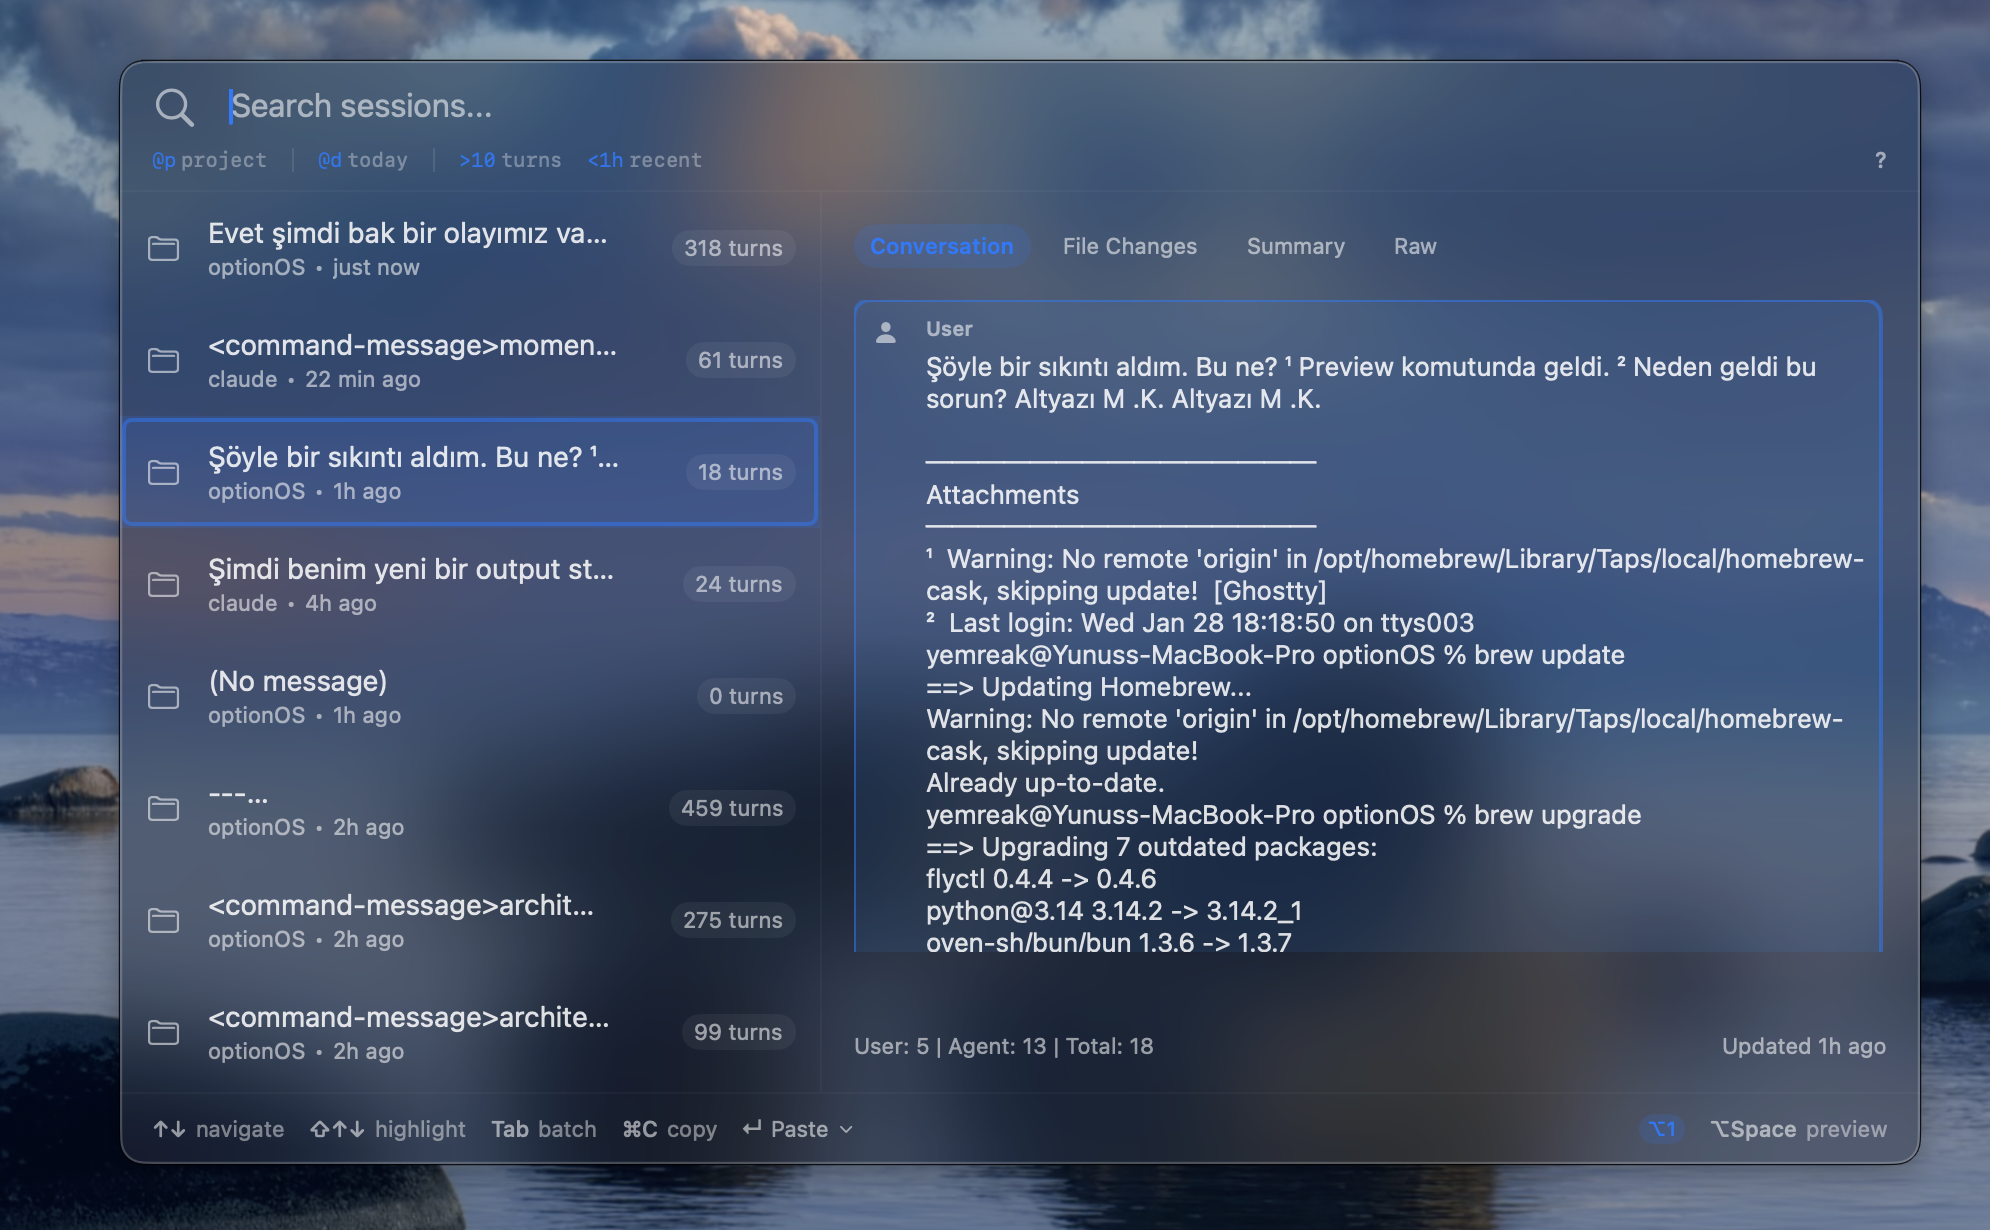Screen dimensions: 1990x1230
Task: Click the copy shortcut button
Action: (669, 1129)
